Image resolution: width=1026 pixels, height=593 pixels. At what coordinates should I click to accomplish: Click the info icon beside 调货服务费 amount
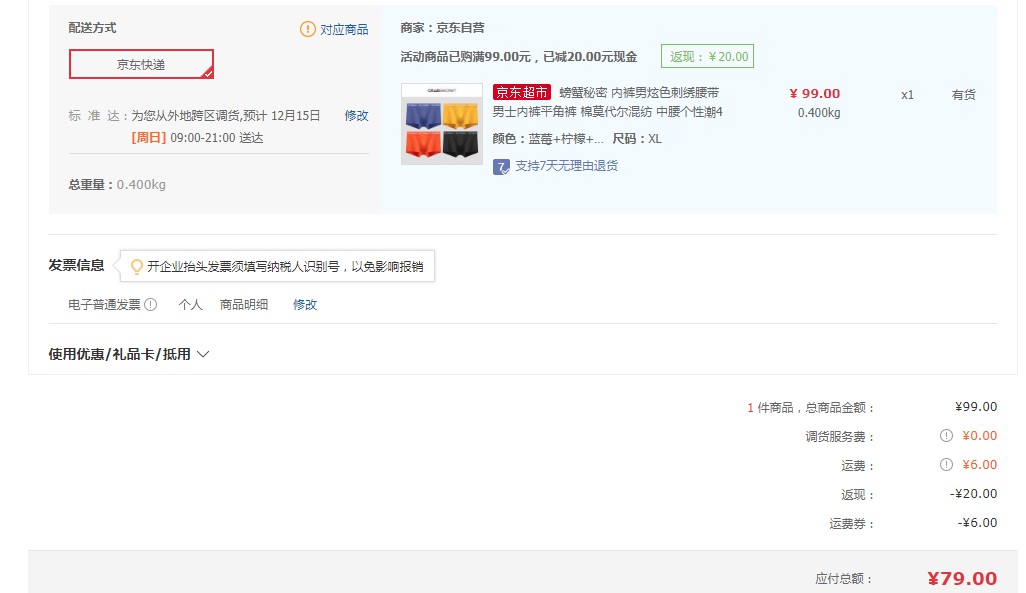(946, 436)
